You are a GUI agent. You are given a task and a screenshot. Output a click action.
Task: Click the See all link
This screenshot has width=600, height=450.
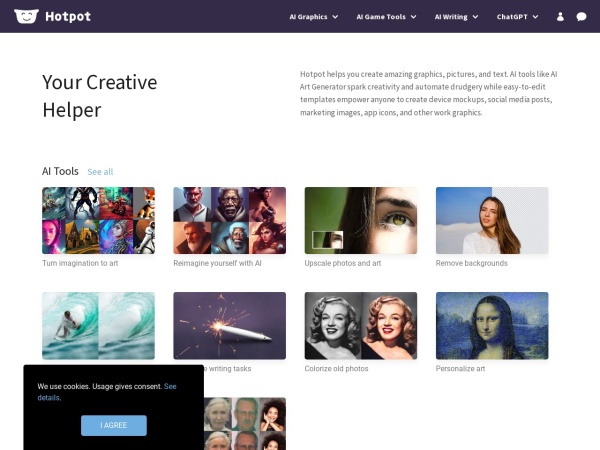[x=100, y=172]
